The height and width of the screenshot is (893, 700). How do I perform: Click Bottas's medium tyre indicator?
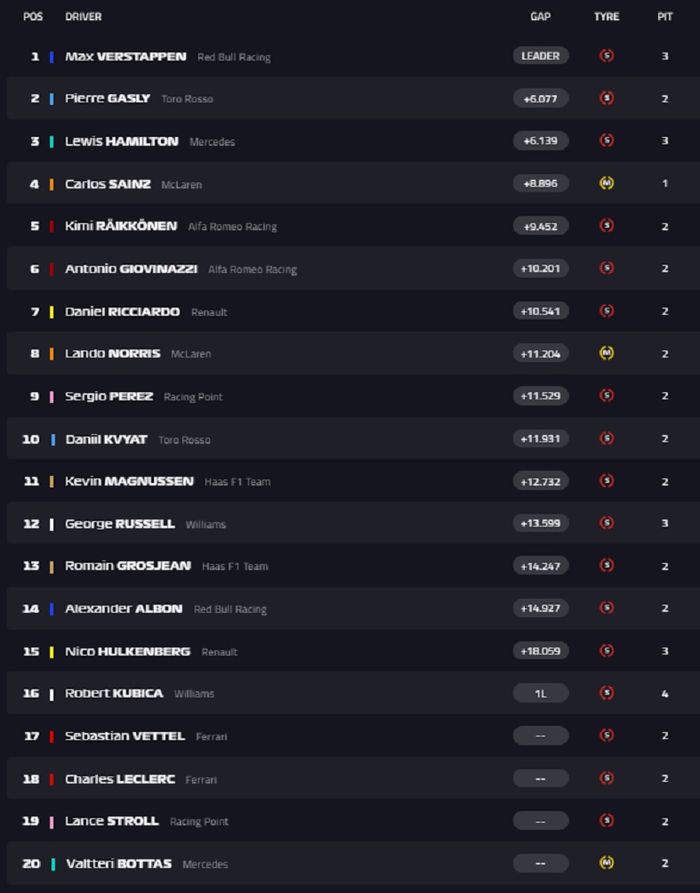click(605, 863)
